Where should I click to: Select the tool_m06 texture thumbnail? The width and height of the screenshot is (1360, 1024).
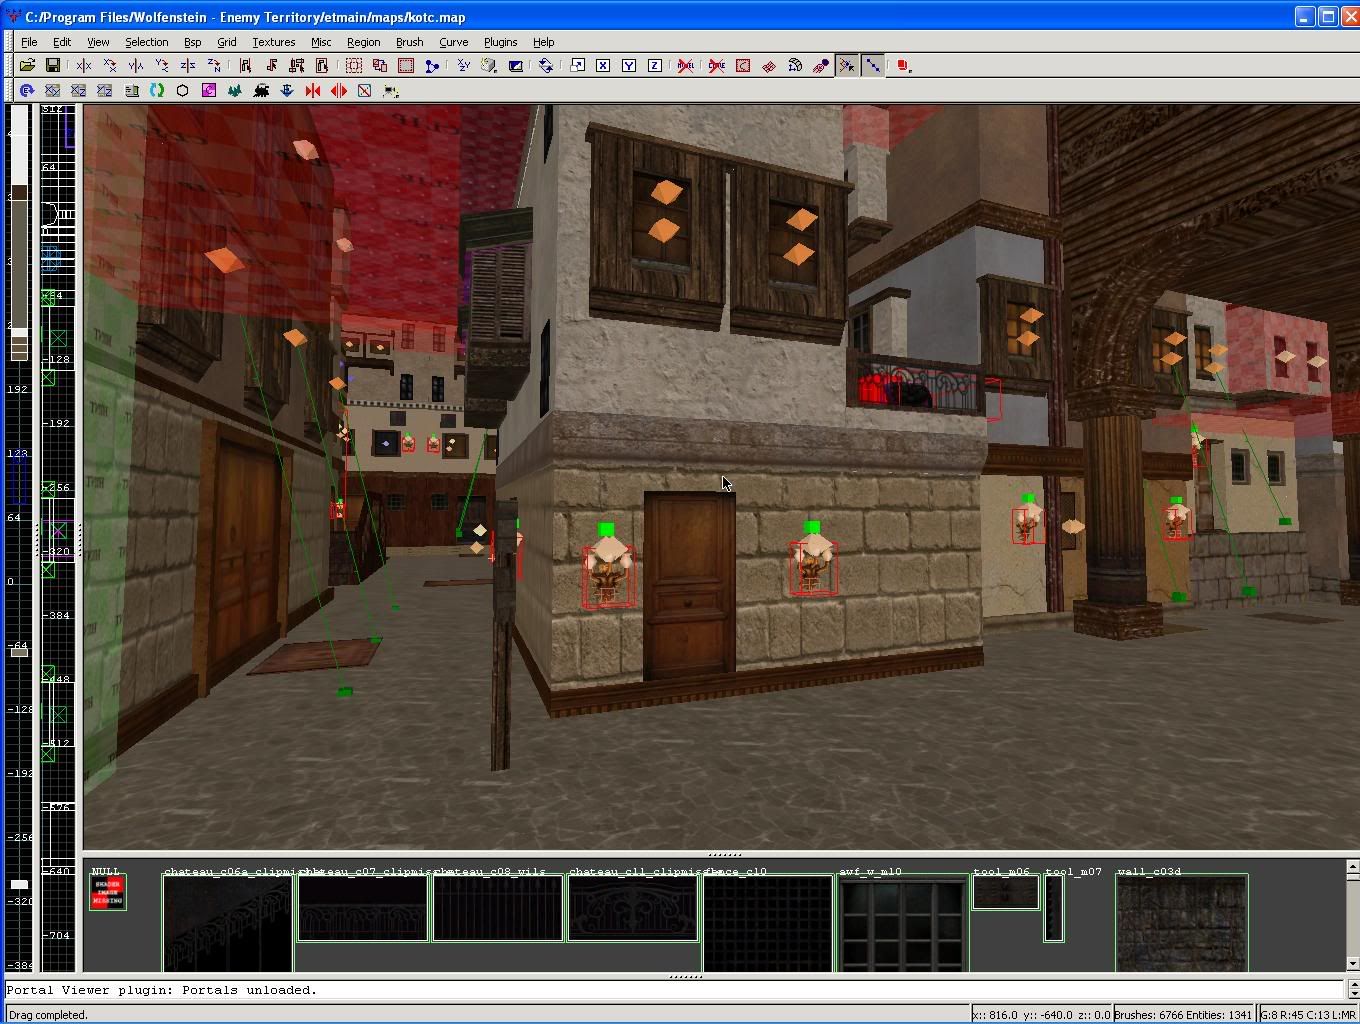pos(1006,892)
